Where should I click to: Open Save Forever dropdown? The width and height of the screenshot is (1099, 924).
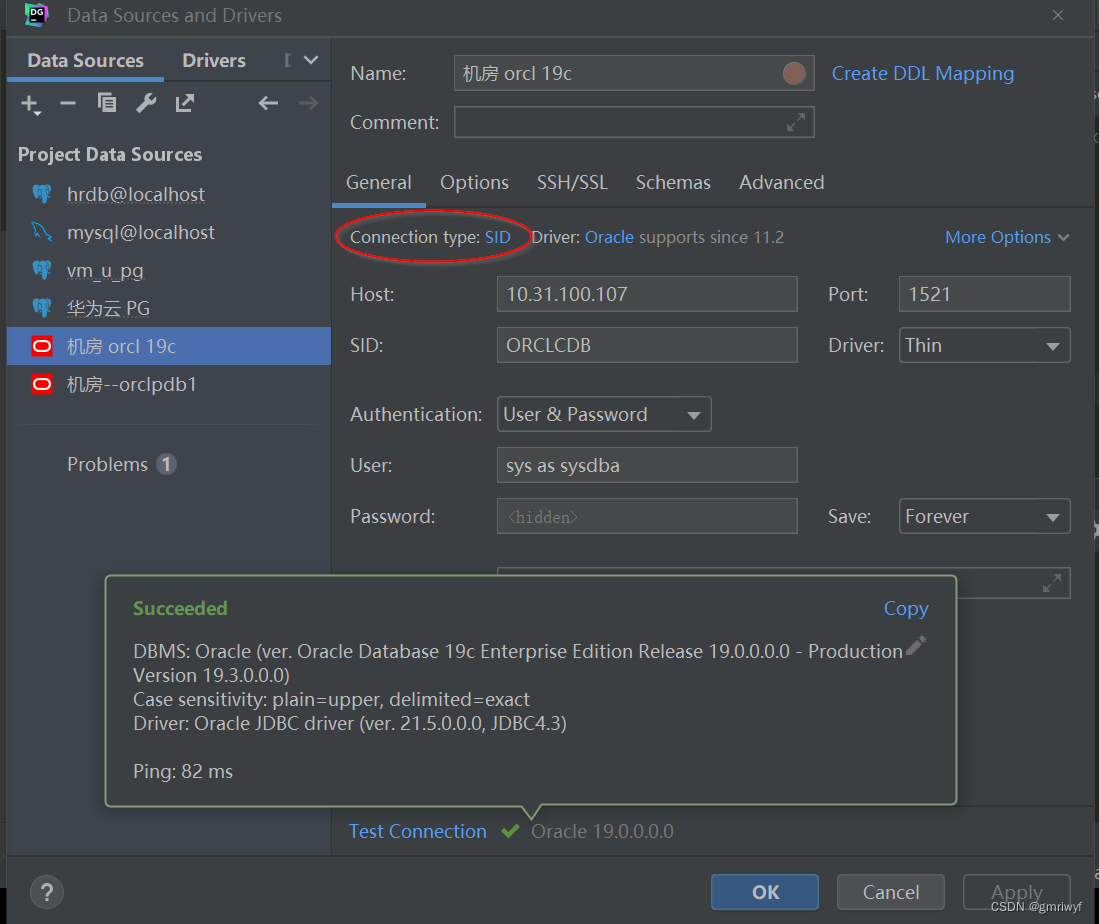tap(984, 517)
